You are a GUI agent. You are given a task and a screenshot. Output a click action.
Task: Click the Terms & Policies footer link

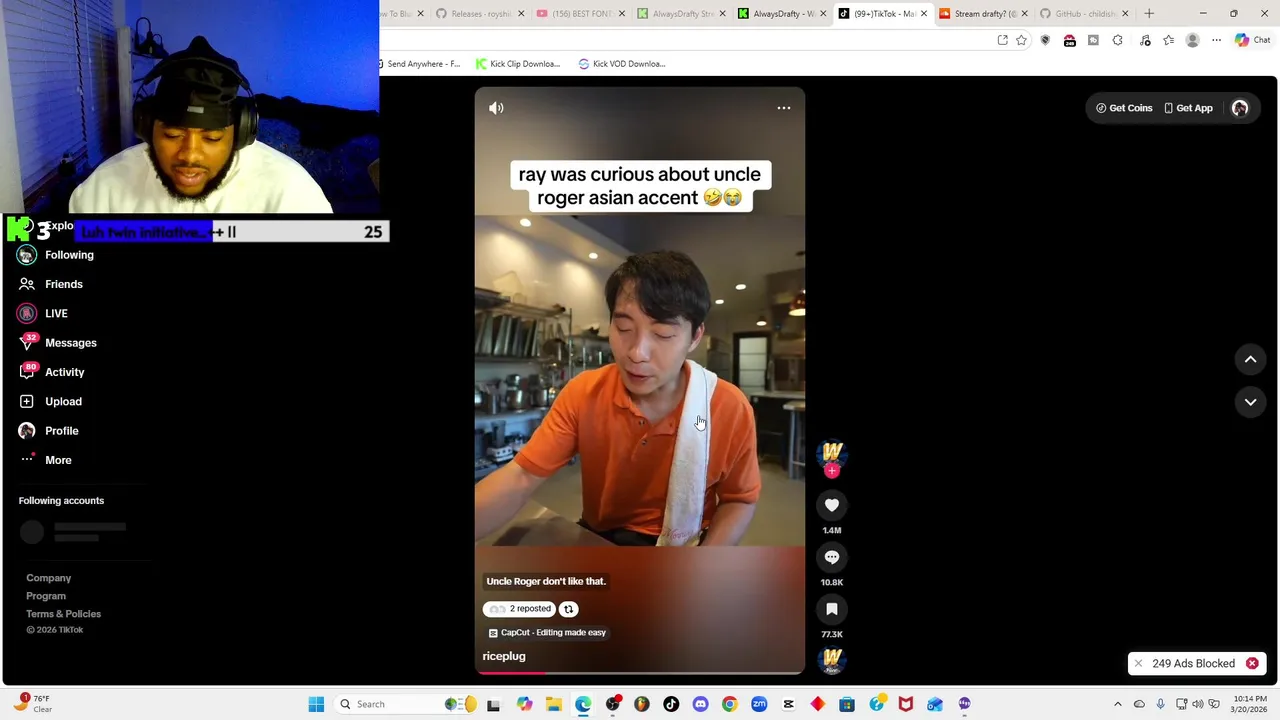(63, 614)
